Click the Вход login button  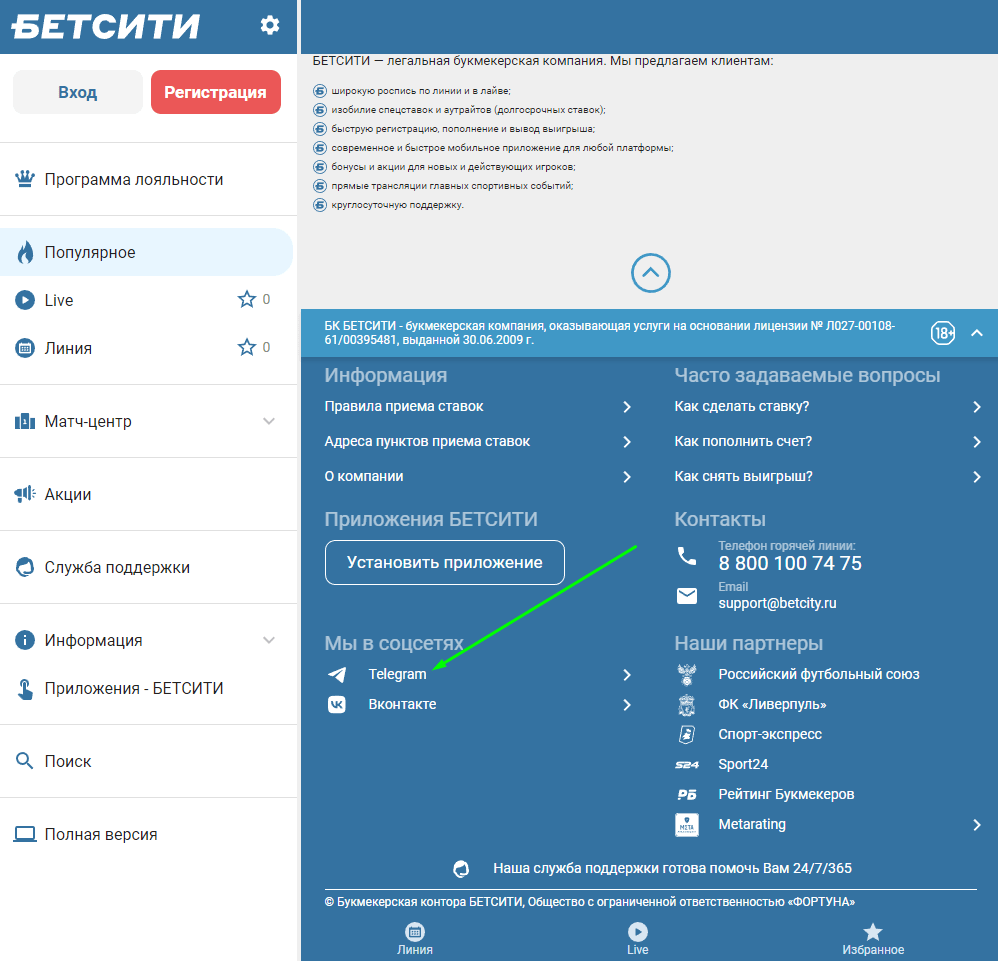coord(78,92)
